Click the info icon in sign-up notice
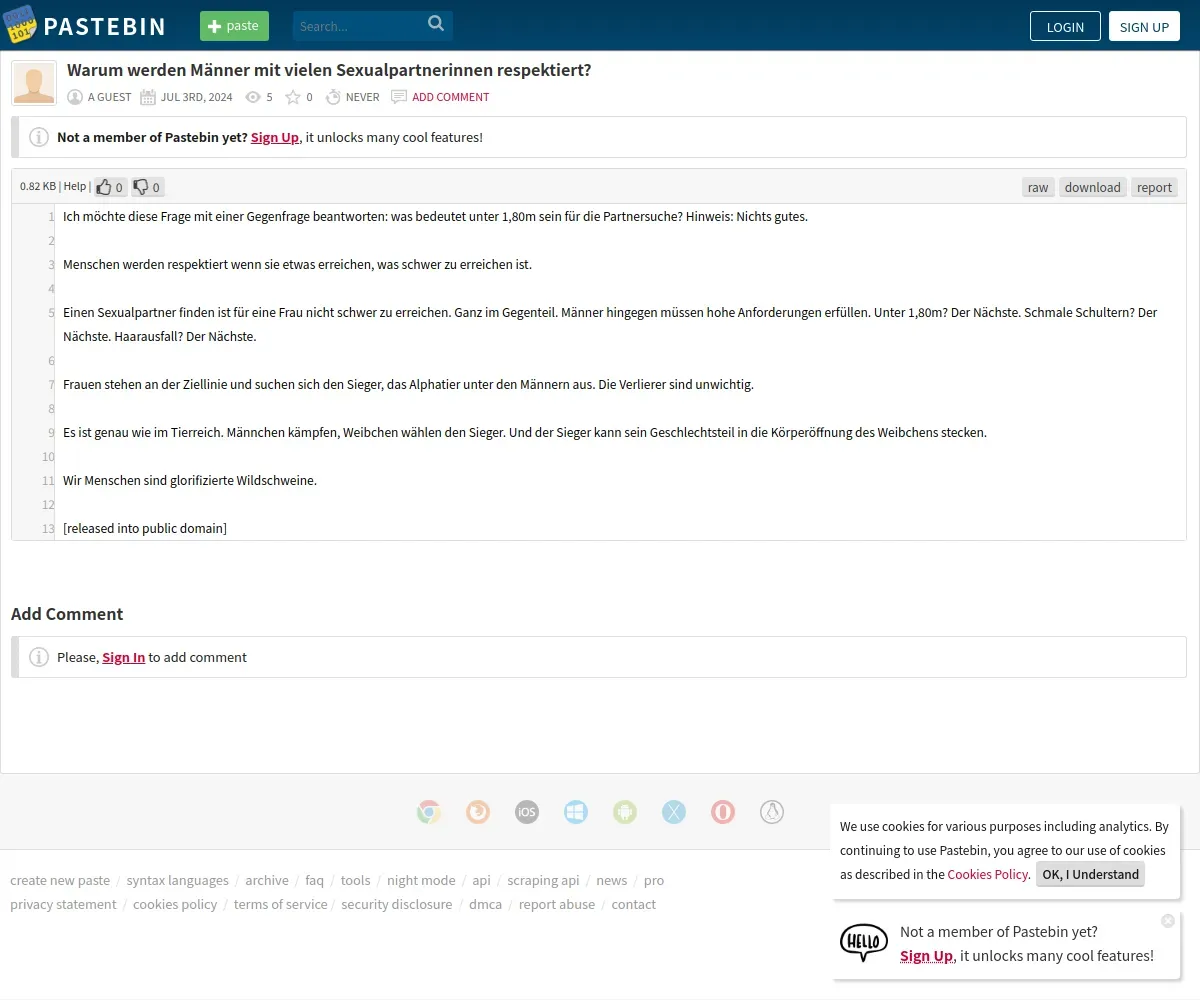Viewport: 1200px width, 1000px height. [39, 137]
